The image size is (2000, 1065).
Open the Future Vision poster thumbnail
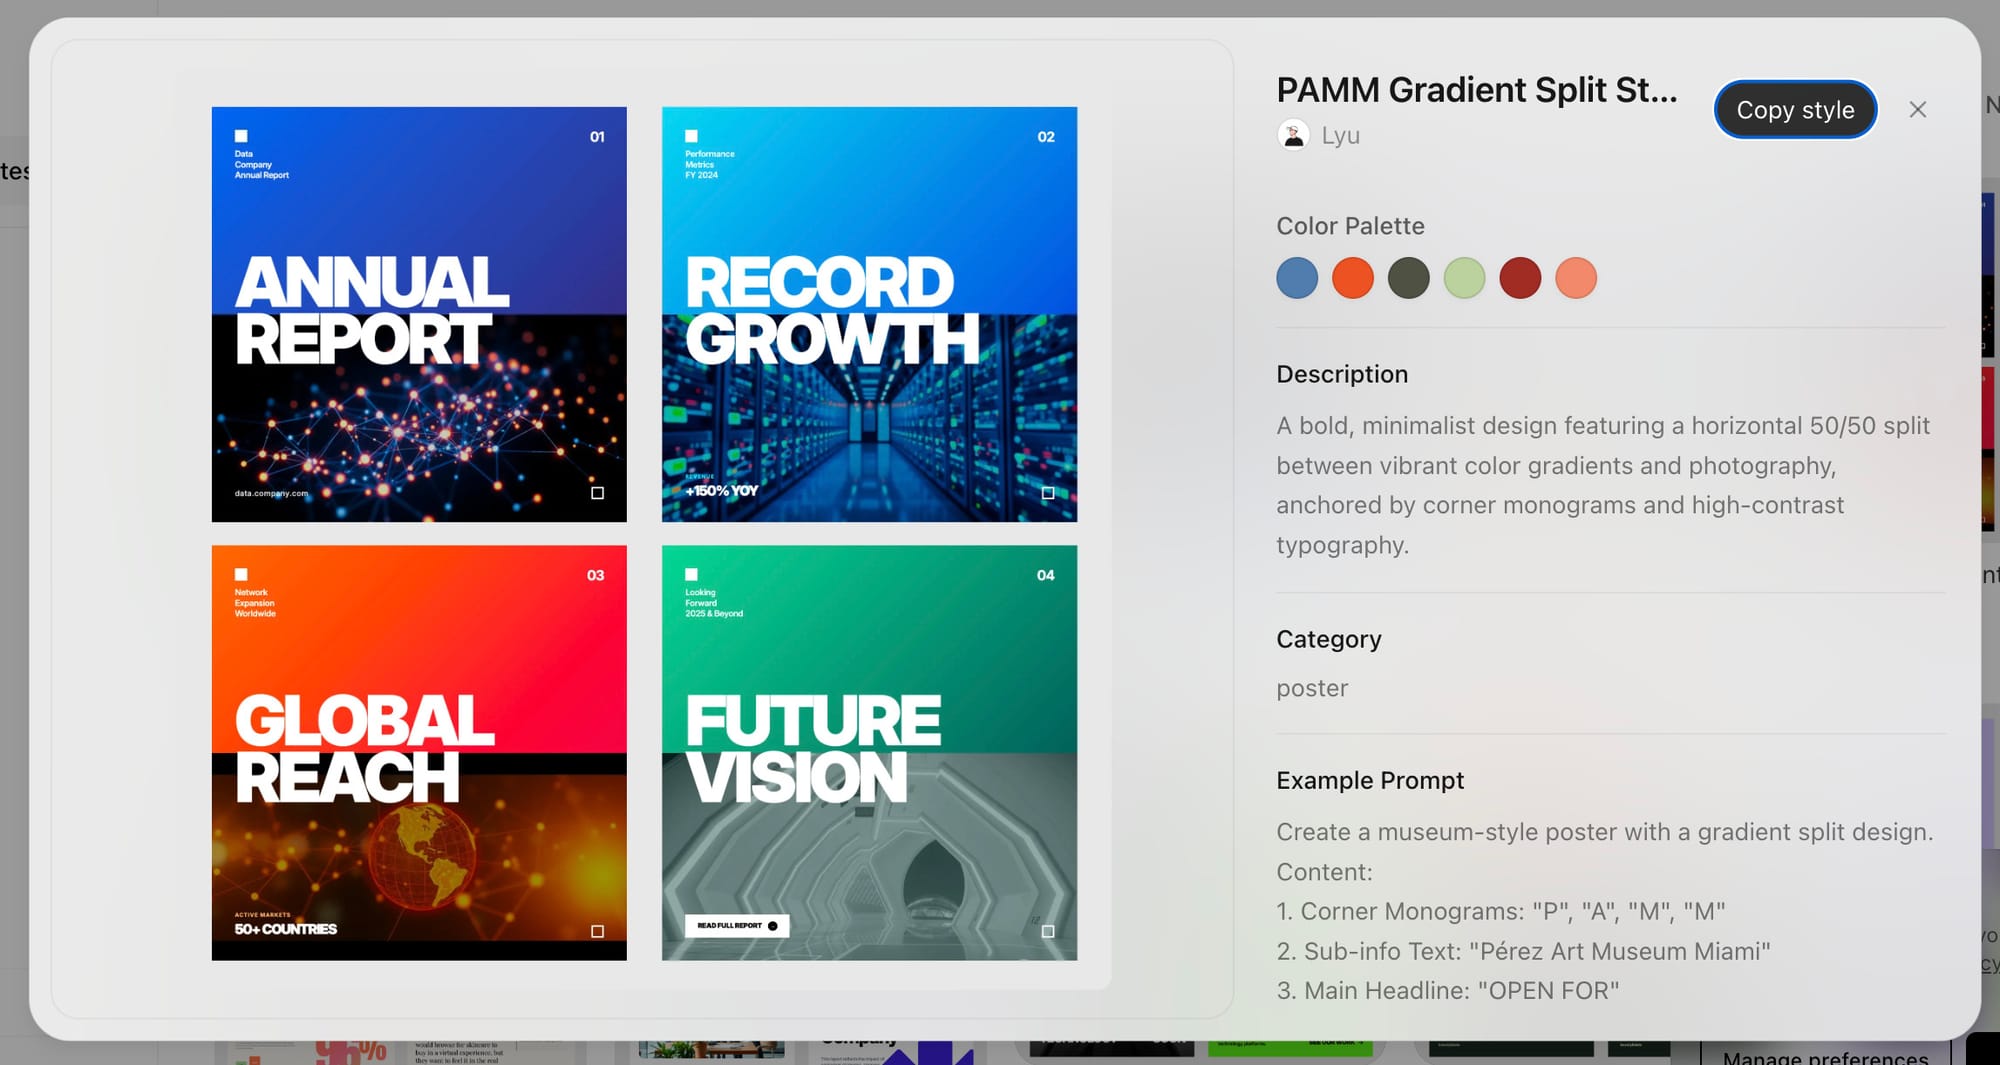pyautogui.click(x=869, y=752)
